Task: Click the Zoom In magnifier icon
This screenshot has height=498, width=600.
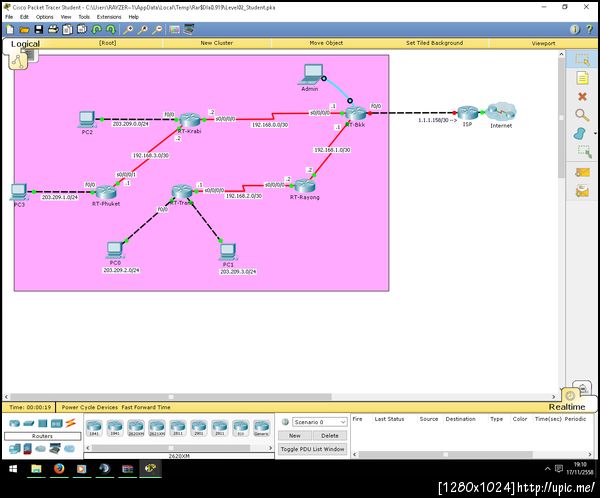Action: (x=128, y=29)
